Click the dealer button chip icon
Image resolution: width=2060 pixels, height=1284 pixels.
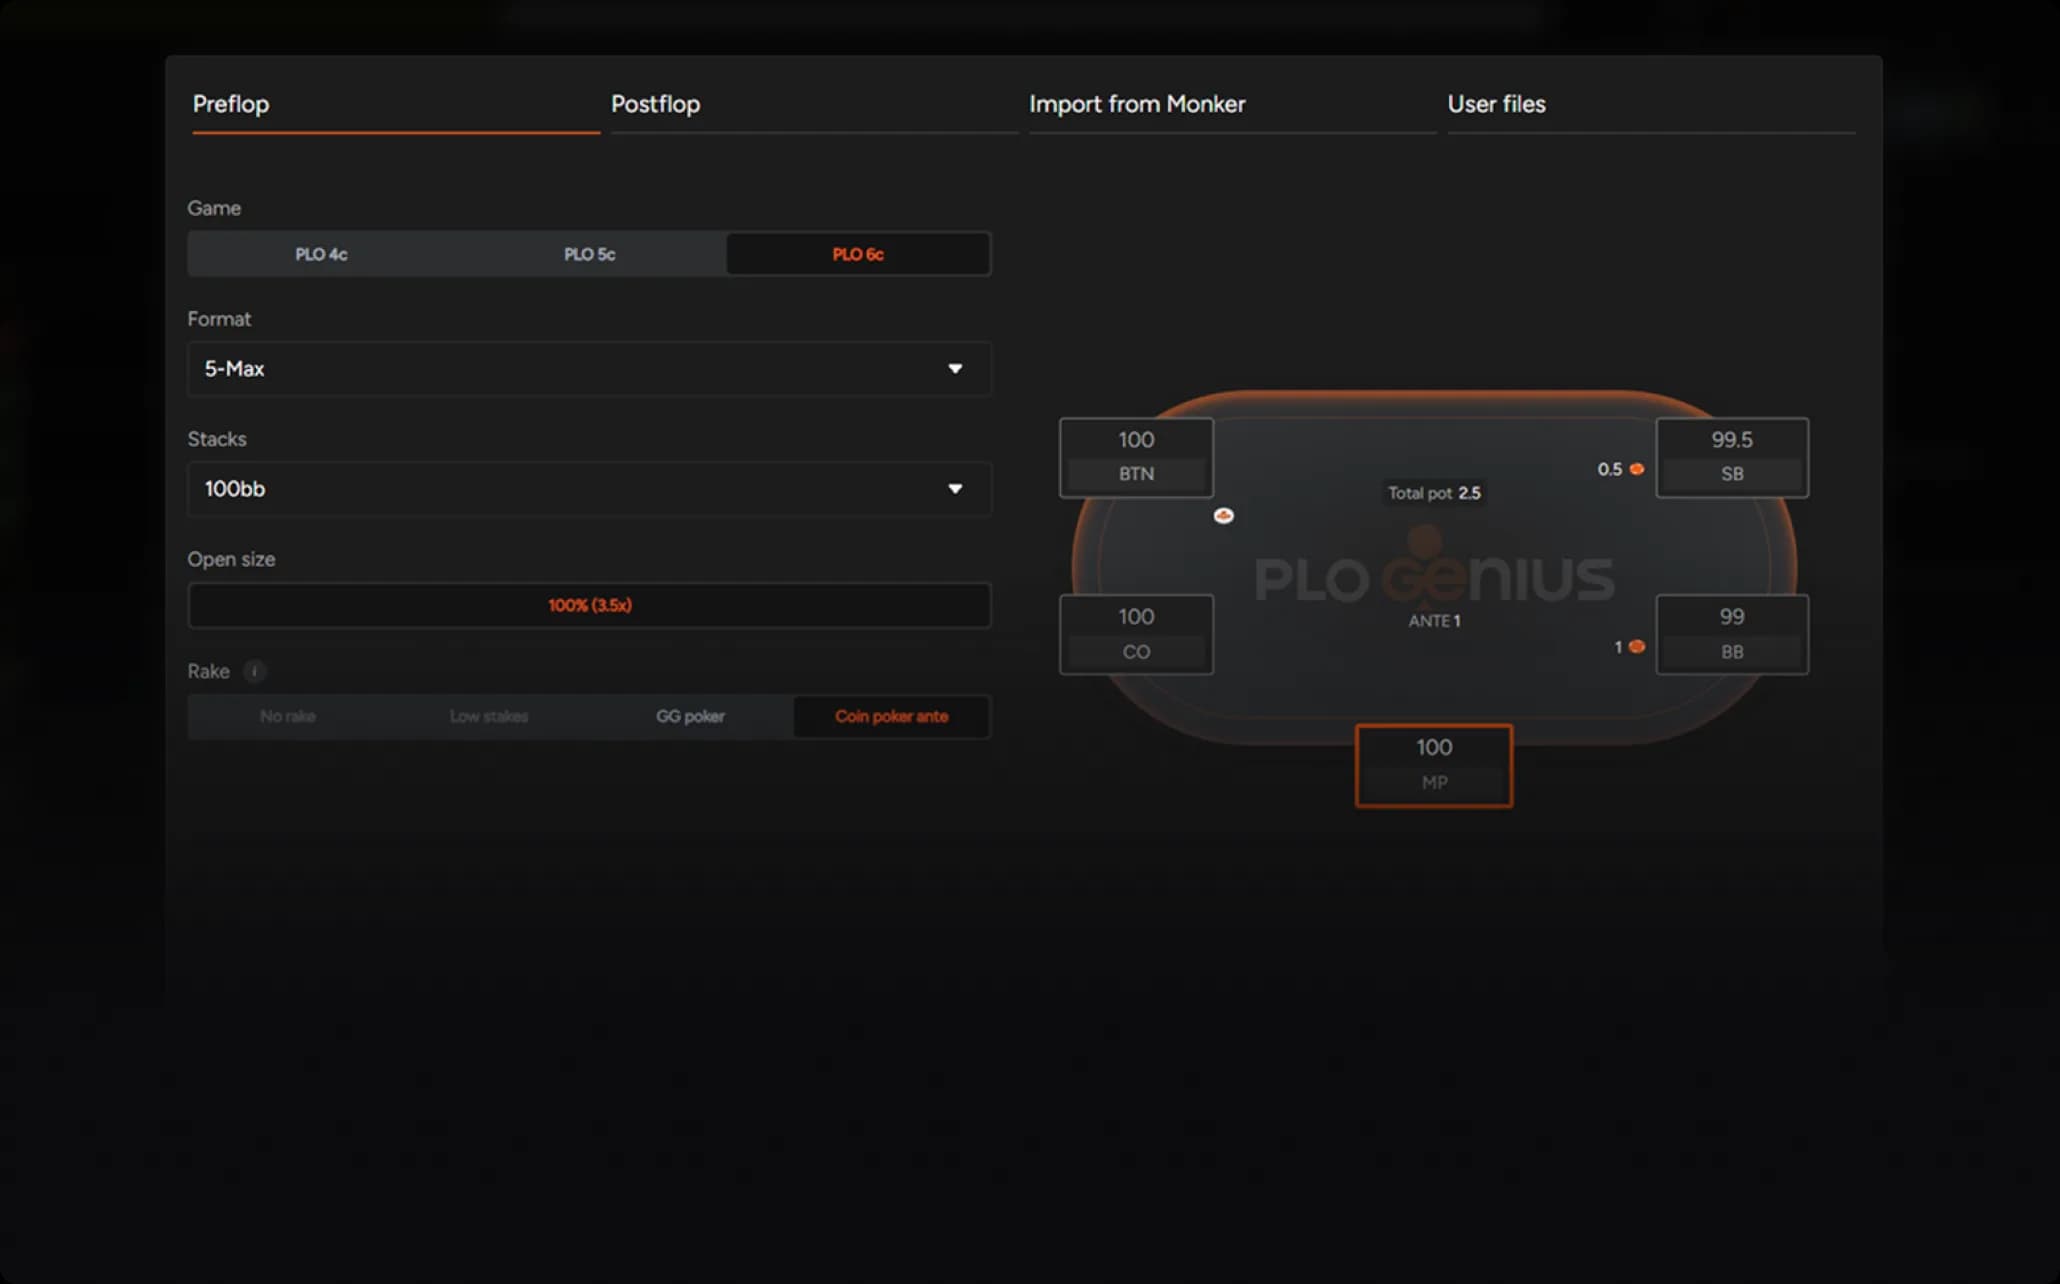coord(1224,516)
